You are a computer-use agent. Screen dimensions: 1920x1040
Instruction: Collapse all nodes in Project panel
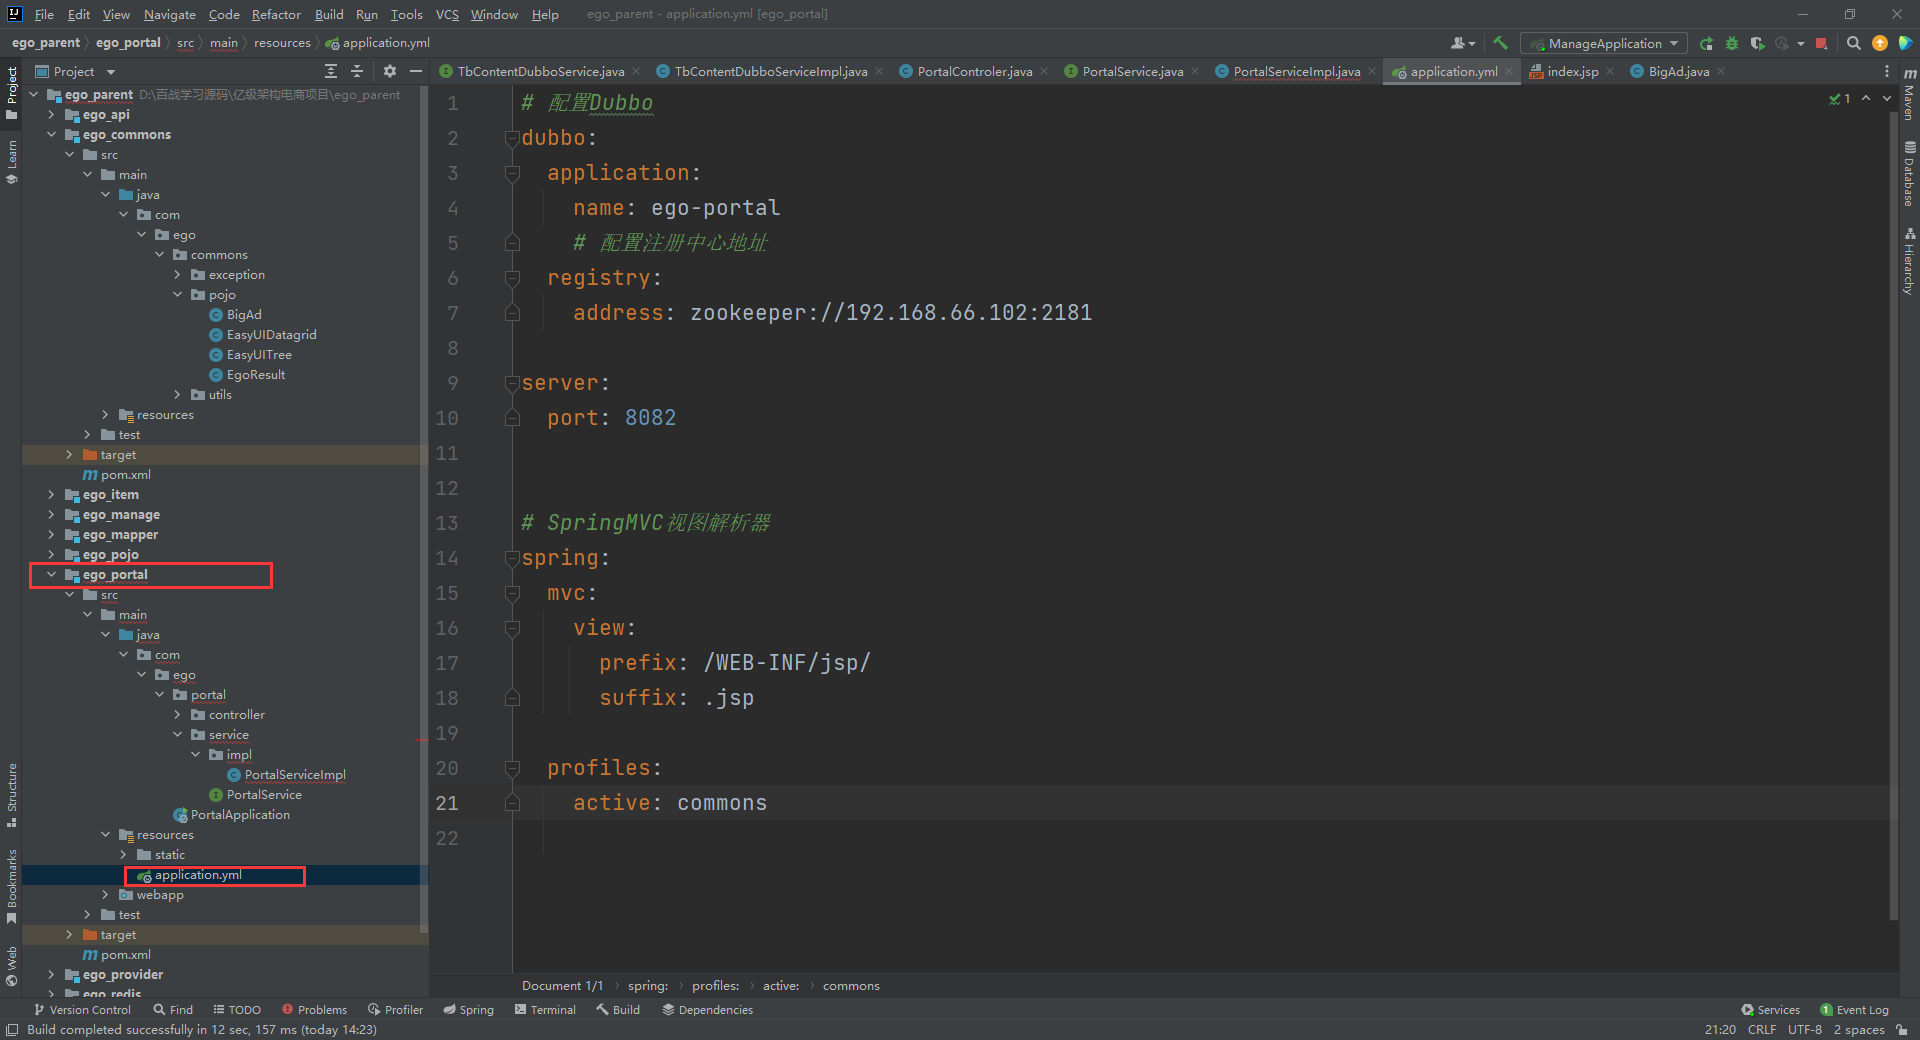coord(357,71)
